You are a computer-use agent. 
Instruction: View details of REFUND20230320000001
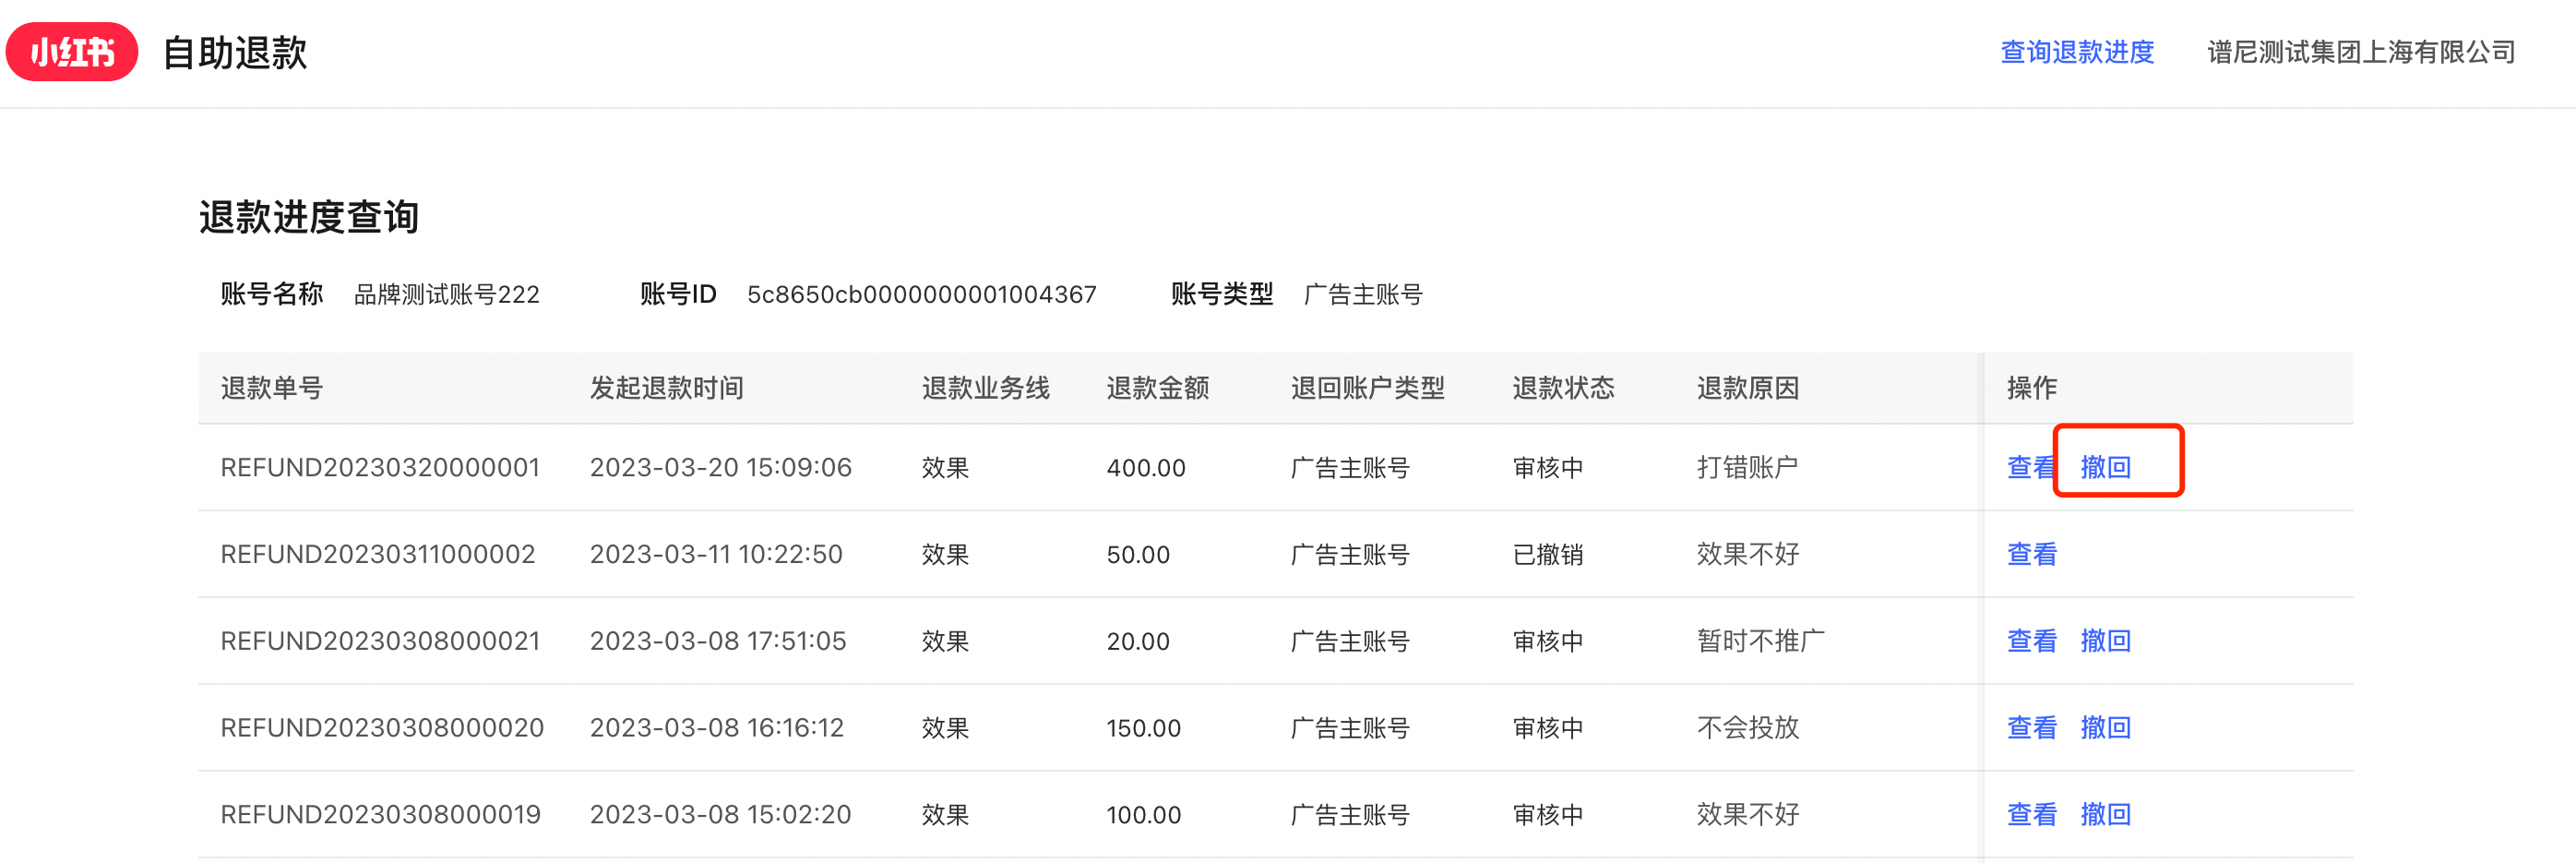(x=2031, y=467)
